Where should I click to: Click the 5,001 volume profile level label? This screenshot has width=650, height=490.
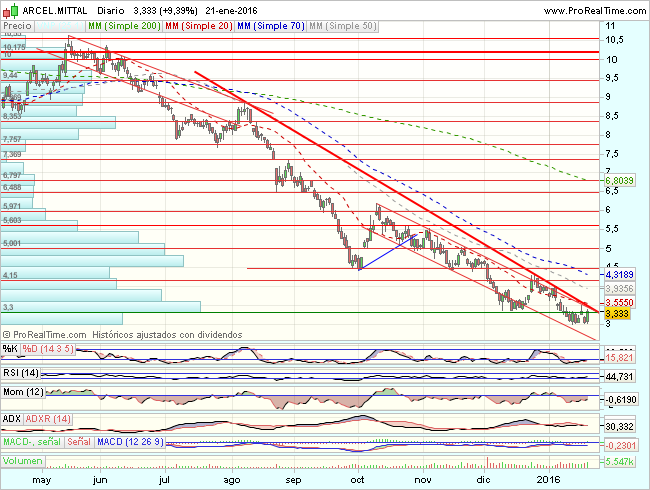coord(12,243)
